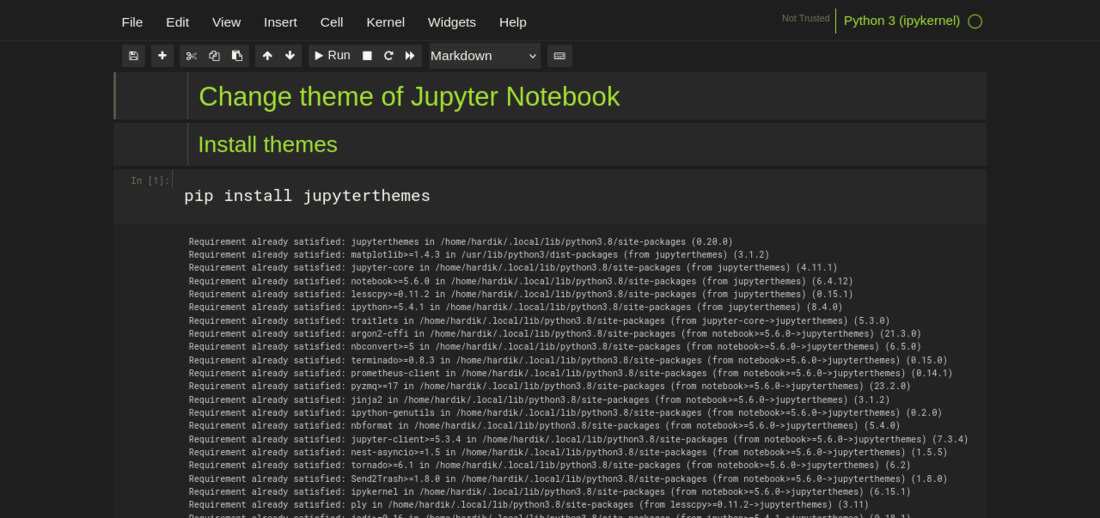The width and height of the screenshot is (1100, 518).
Task: Click the output line mentioning ipykernel in /home/hardik
Action: pos(549,491)
